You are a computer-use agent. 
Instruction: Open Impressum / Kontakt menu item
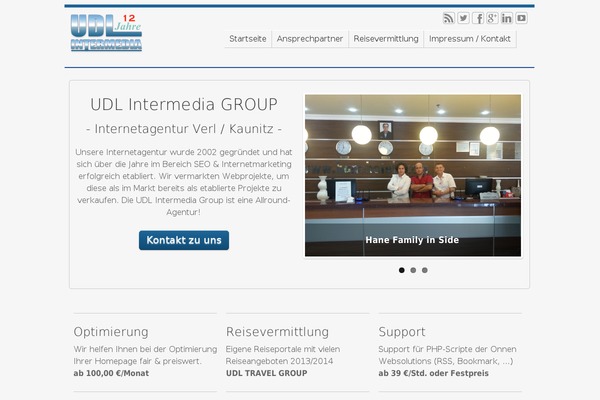point(470,39)
